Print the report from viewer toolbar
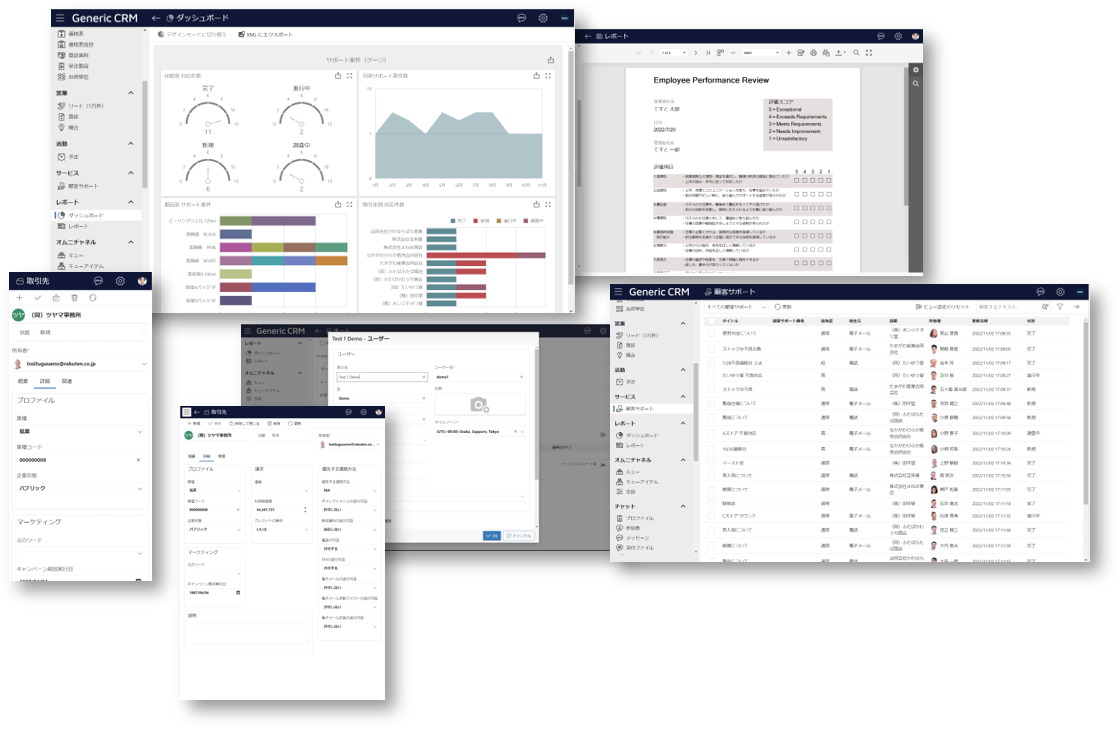Viewport: 1119px width, 729px height. pyautogui.click(x=813, y=53)
